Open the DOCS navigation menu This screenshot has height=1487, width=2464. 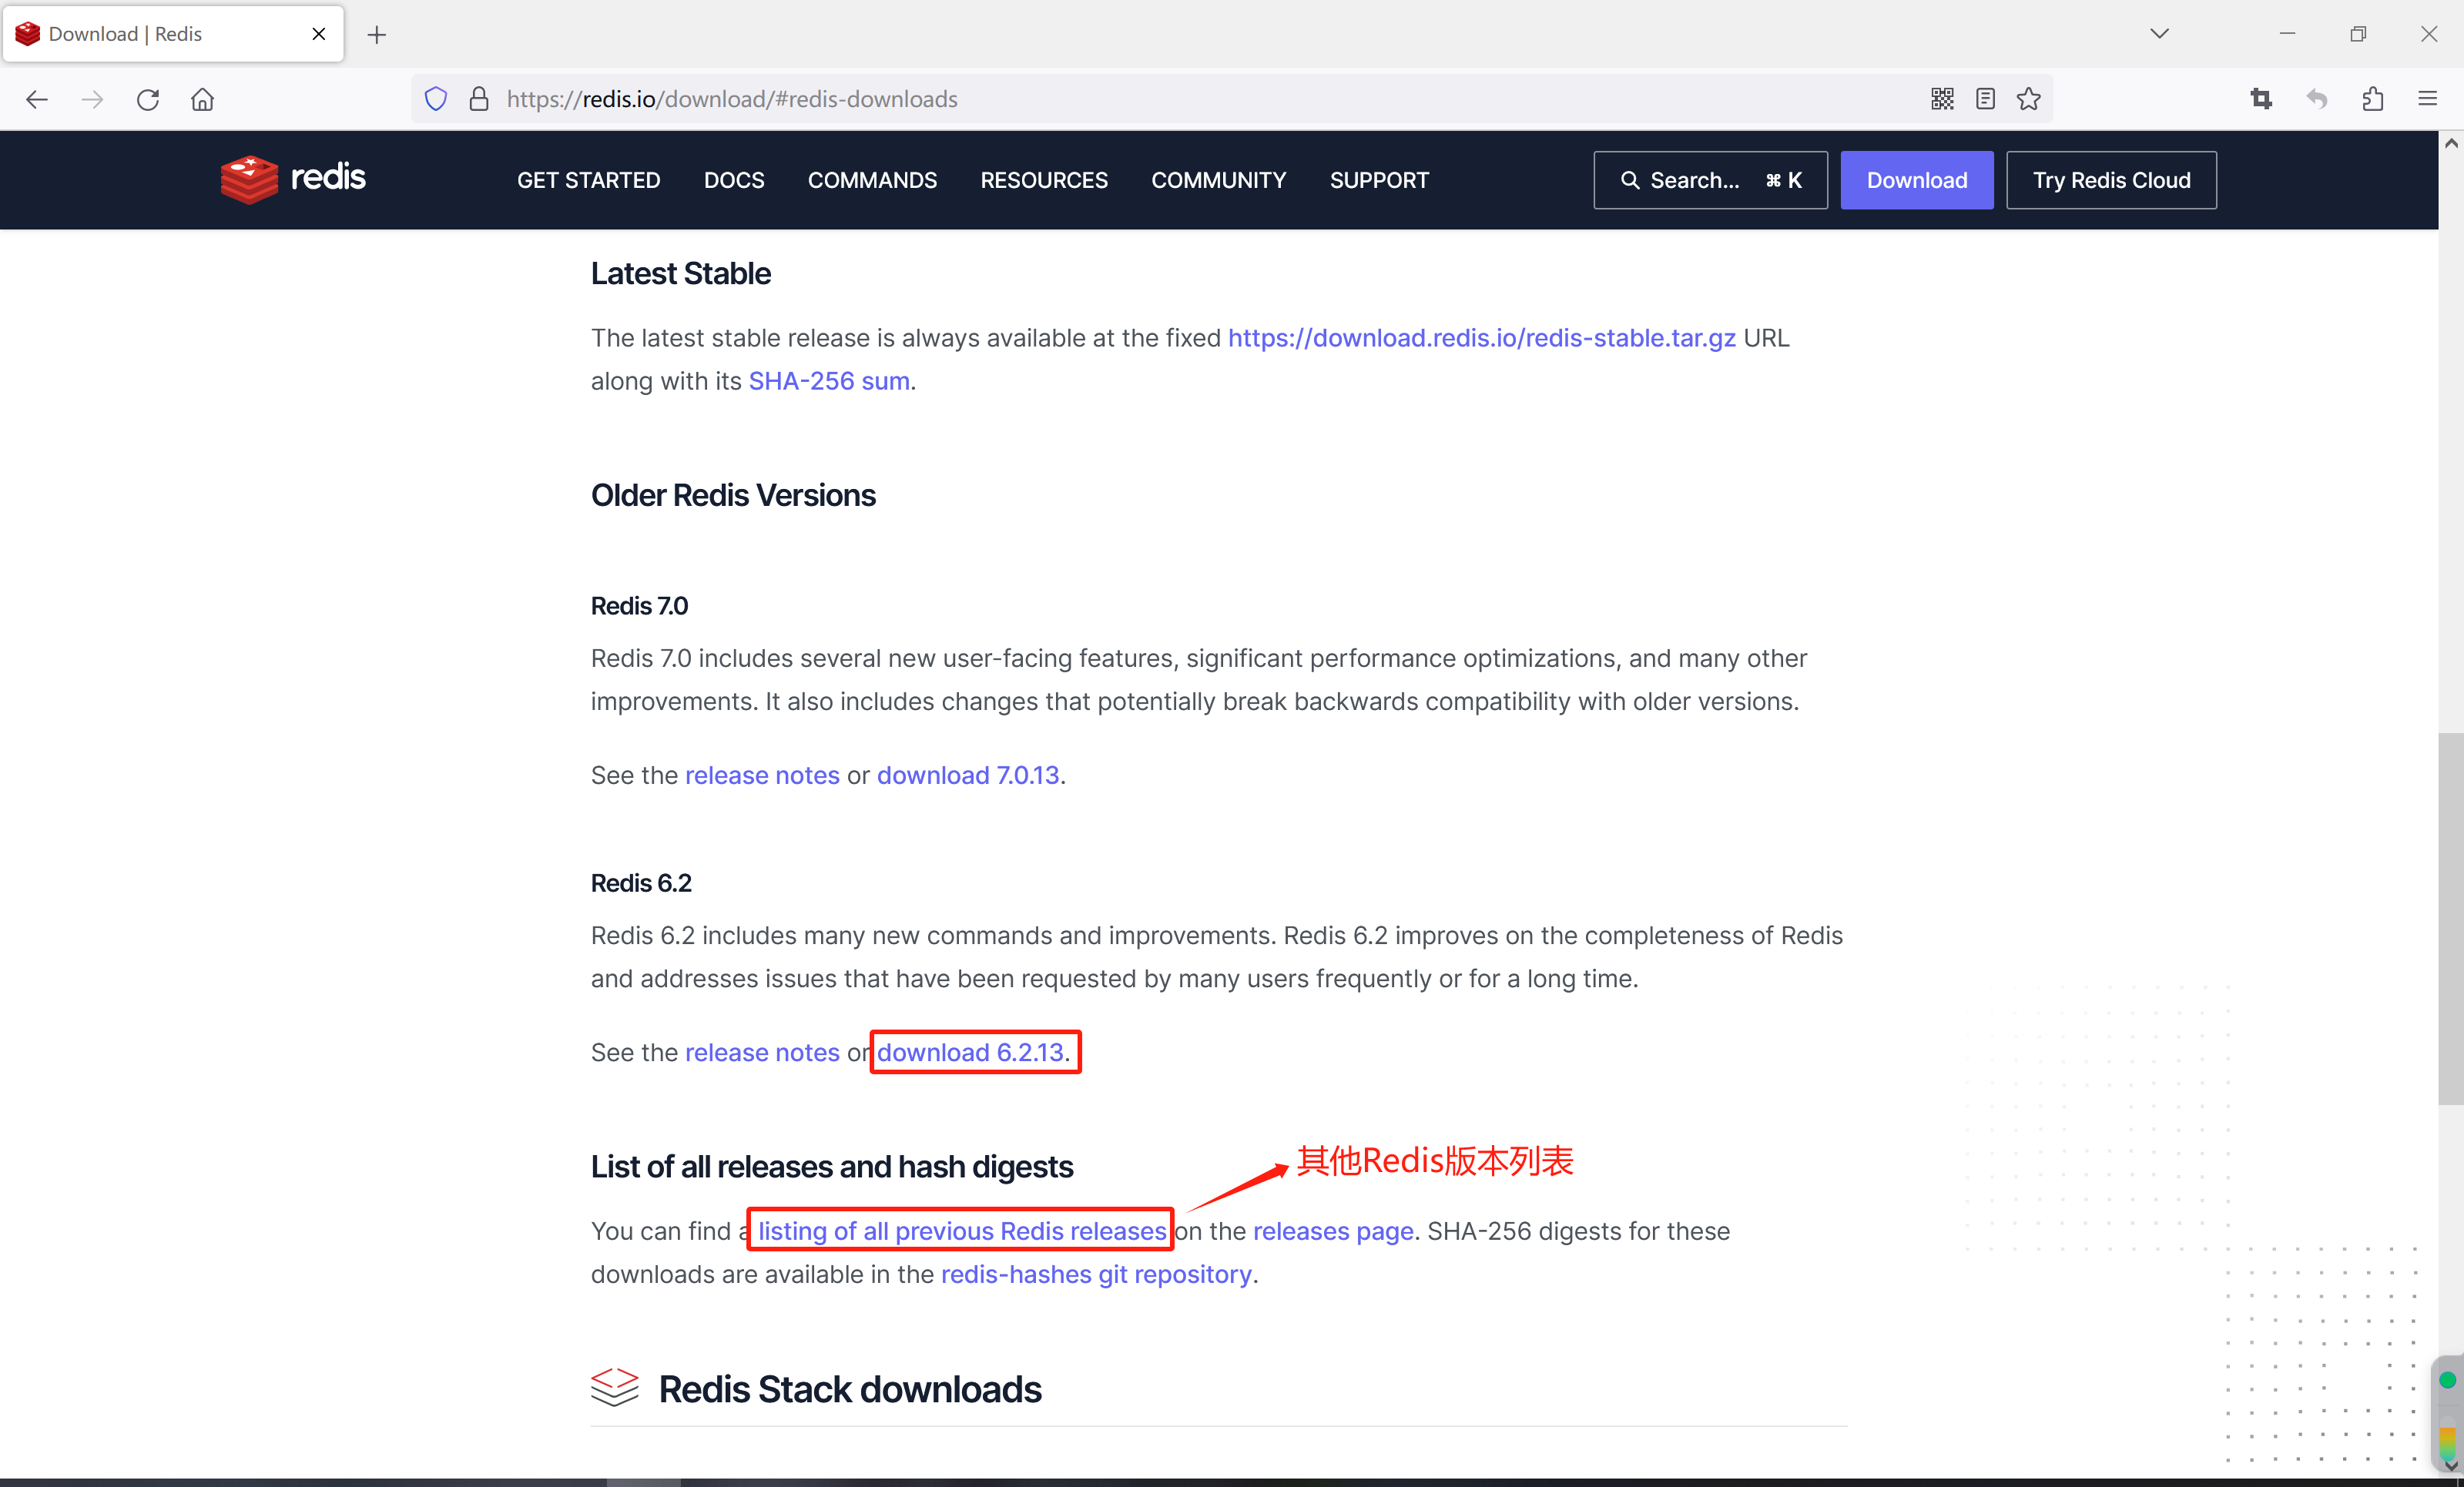[x=733, y=180]
